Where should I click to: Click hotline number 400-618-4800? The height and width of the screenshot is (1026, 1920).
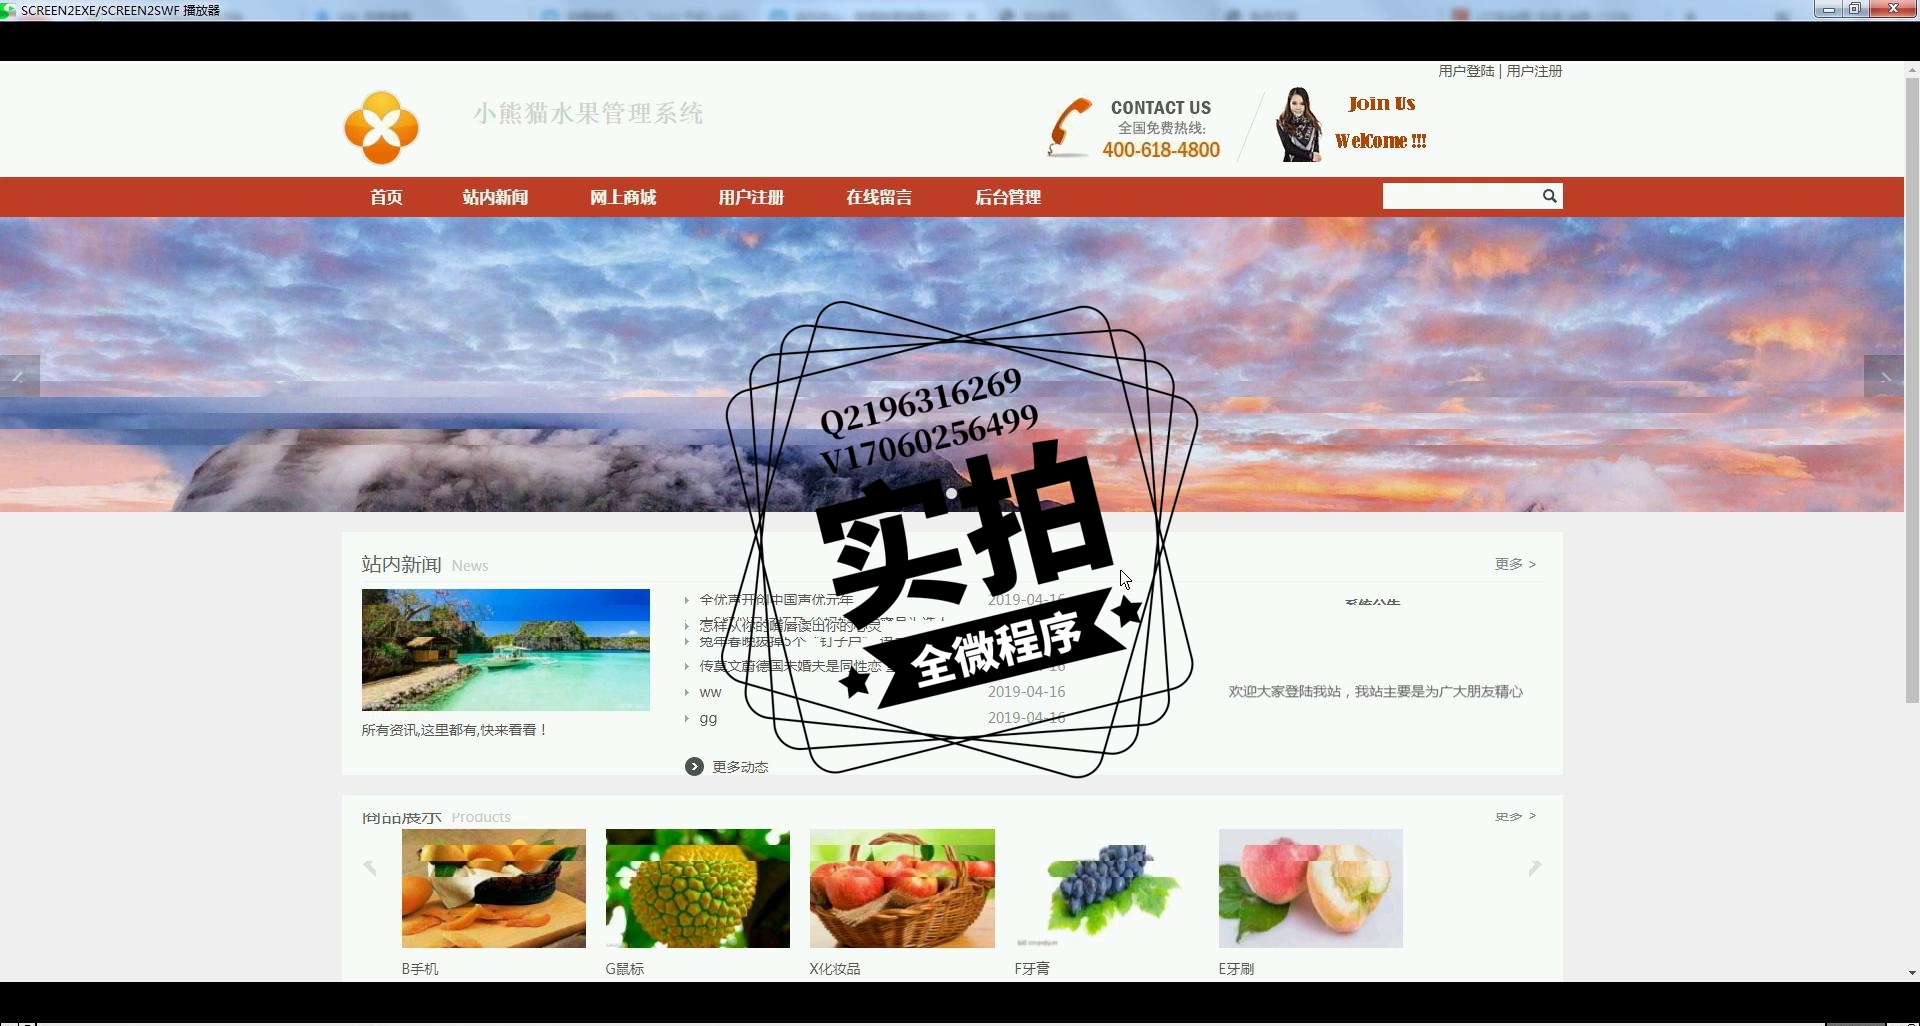point(1161,150)
